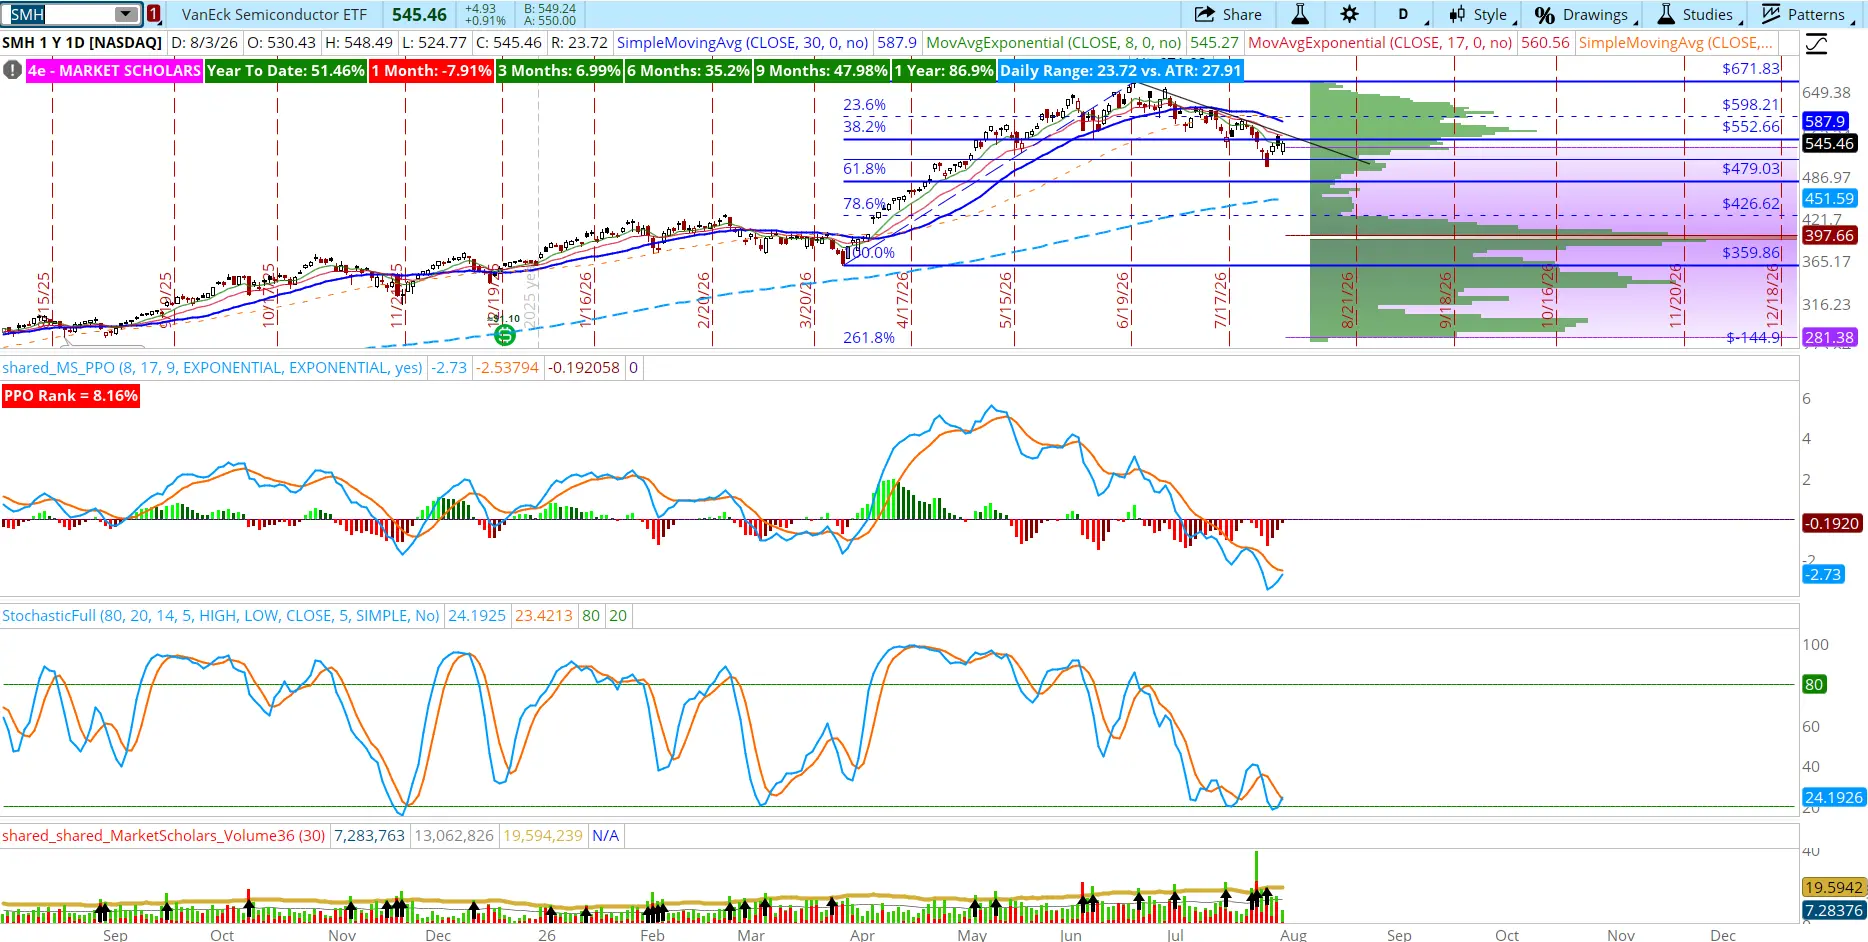Open the Studies dropdown menu
Viewport: 1868px width, 942px height.
[x=1700, y=14]
